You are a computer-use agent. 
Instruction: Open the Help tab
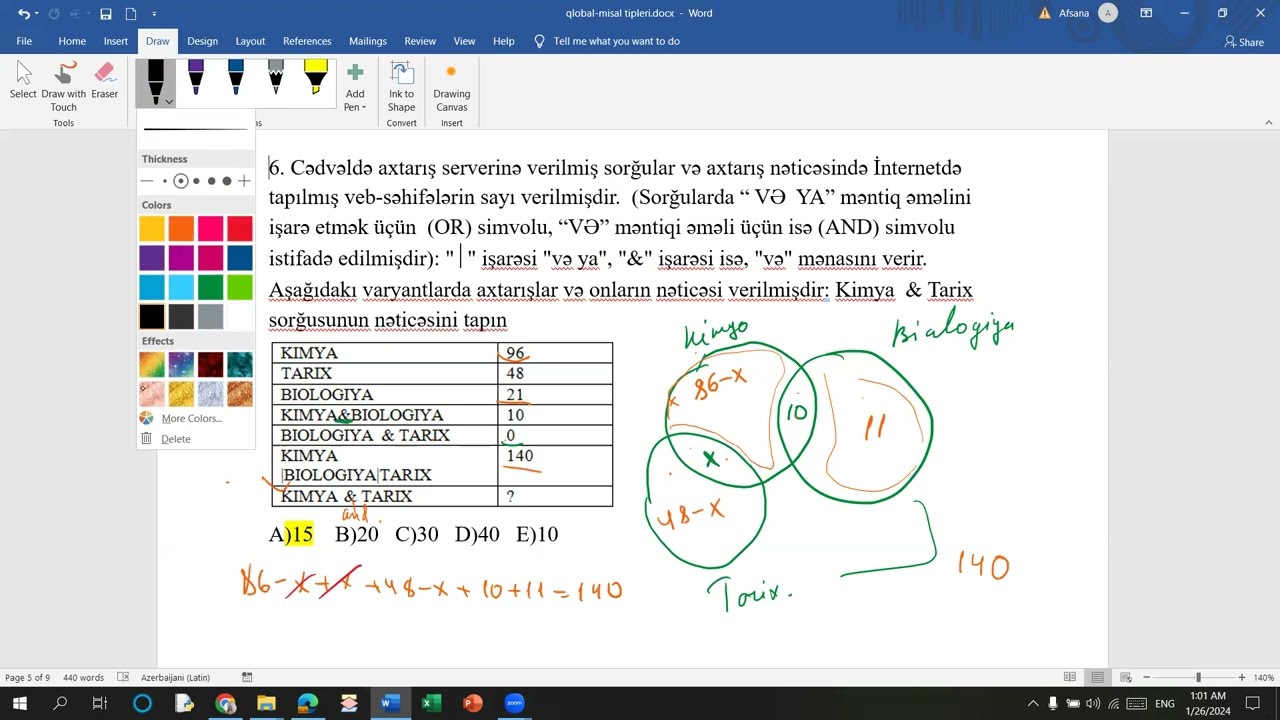point(504,41)
